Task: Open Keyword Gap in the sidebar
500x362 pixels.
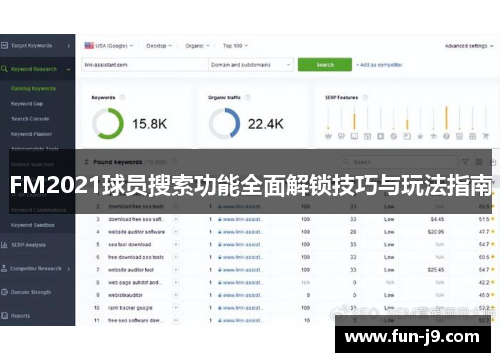Action: click(27, 104)
